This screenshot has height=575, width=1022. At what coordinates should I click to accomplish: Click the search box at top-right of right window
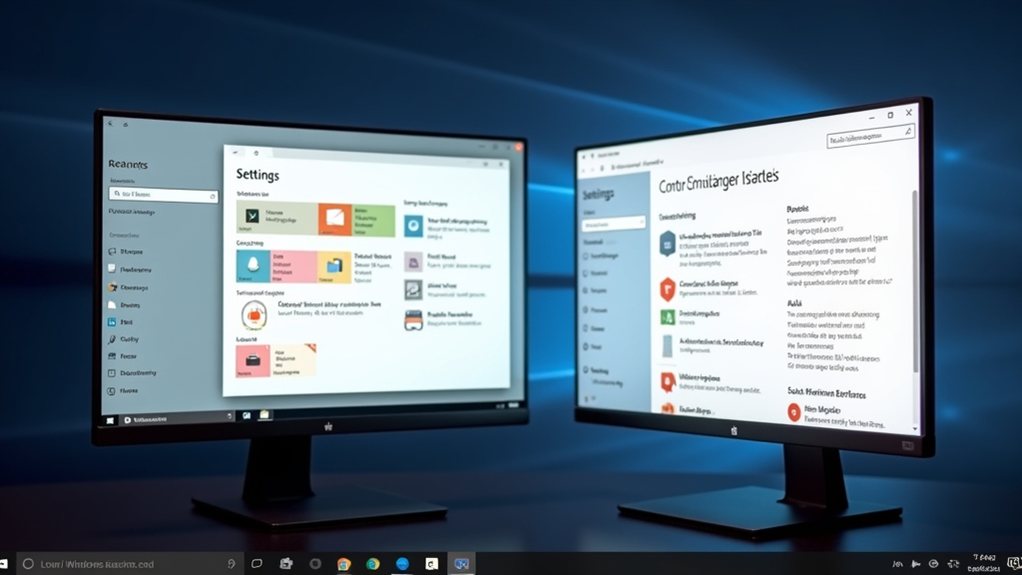(x=869, y=141)
